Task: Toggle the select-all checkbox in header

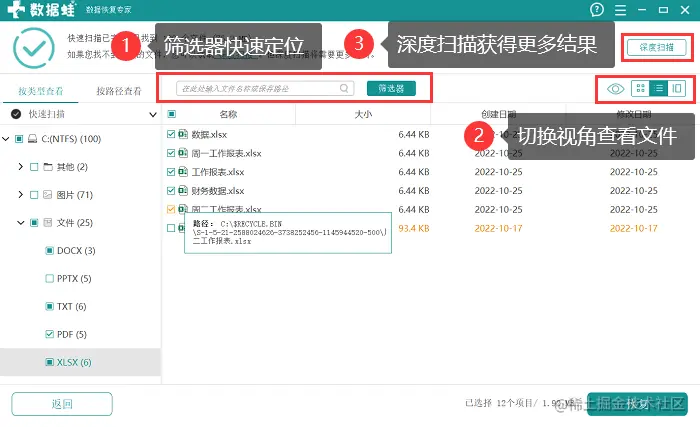Action: (171, 114)
